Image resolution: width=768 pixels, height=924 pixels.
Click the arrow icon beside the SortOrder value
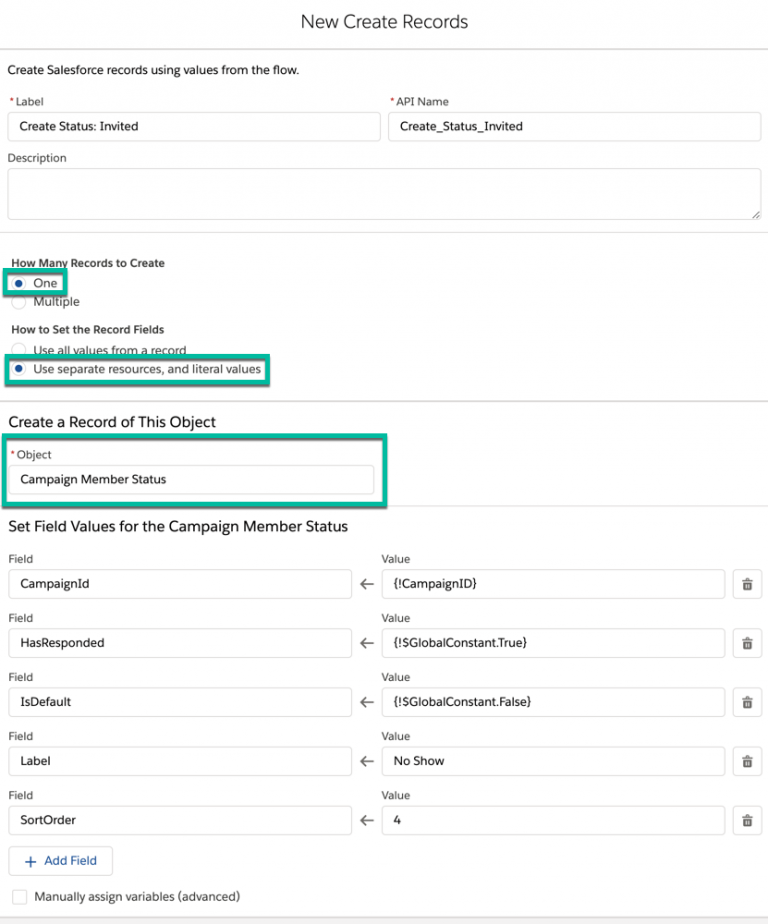tap(366, 820)
